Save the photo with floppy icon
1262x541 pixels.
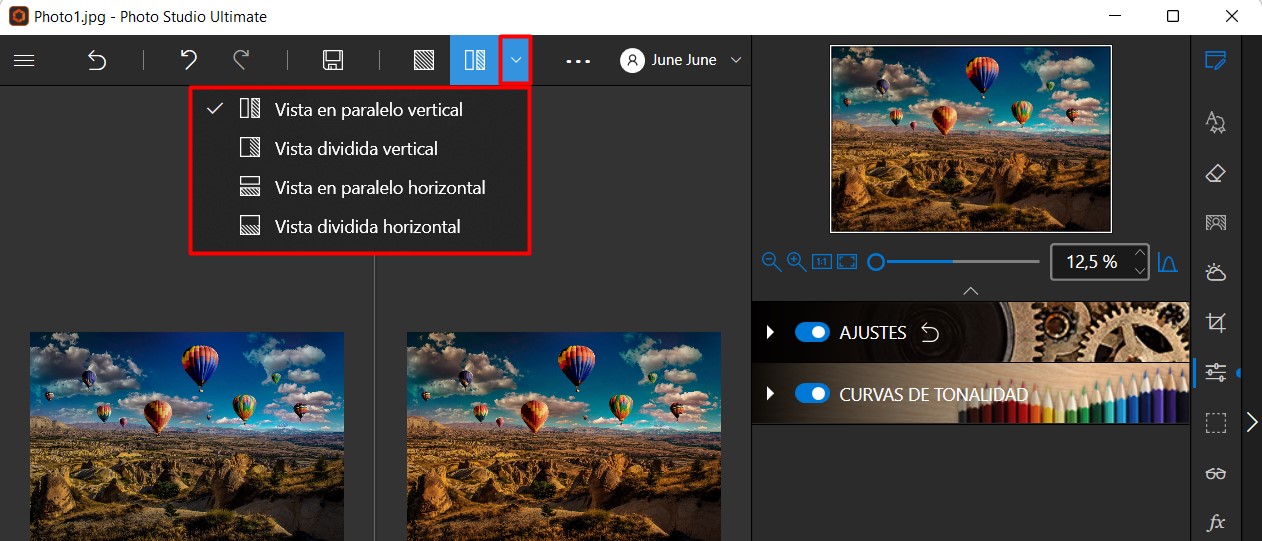(333, 60)
